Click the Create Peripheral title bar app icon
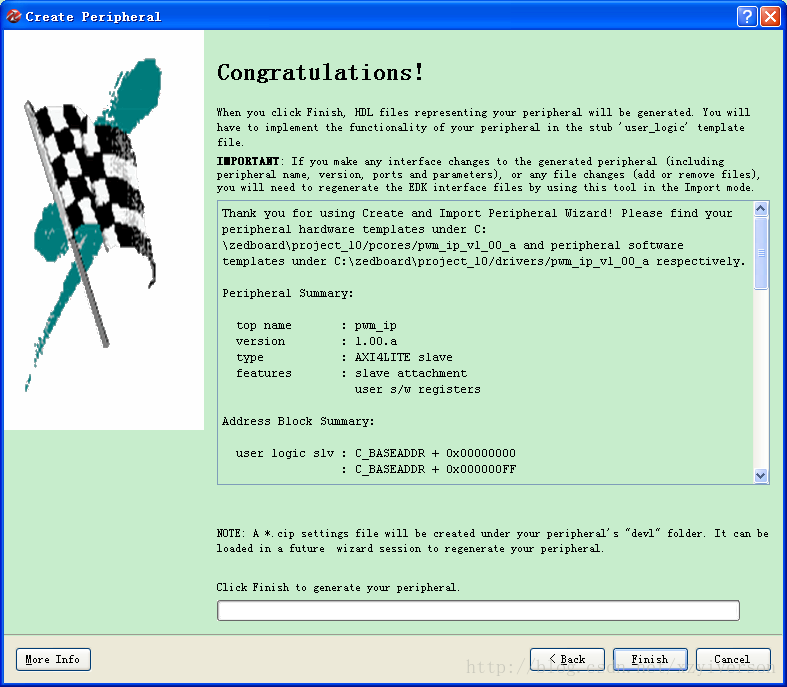The height and width of the screenshot is (687, 787). point(14,16)
